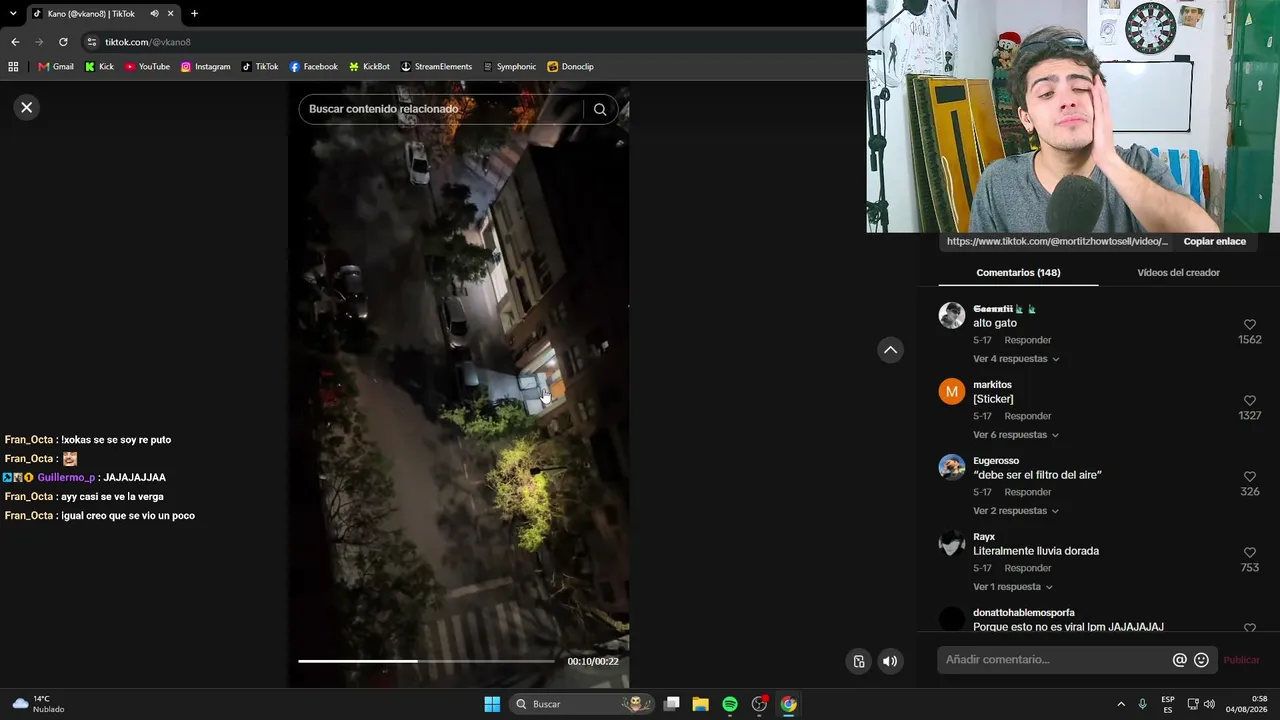Screen dimensions: 1280x720
Task: Expand "Ver 2 respuestas" replies
Action: pos(1016,511)
